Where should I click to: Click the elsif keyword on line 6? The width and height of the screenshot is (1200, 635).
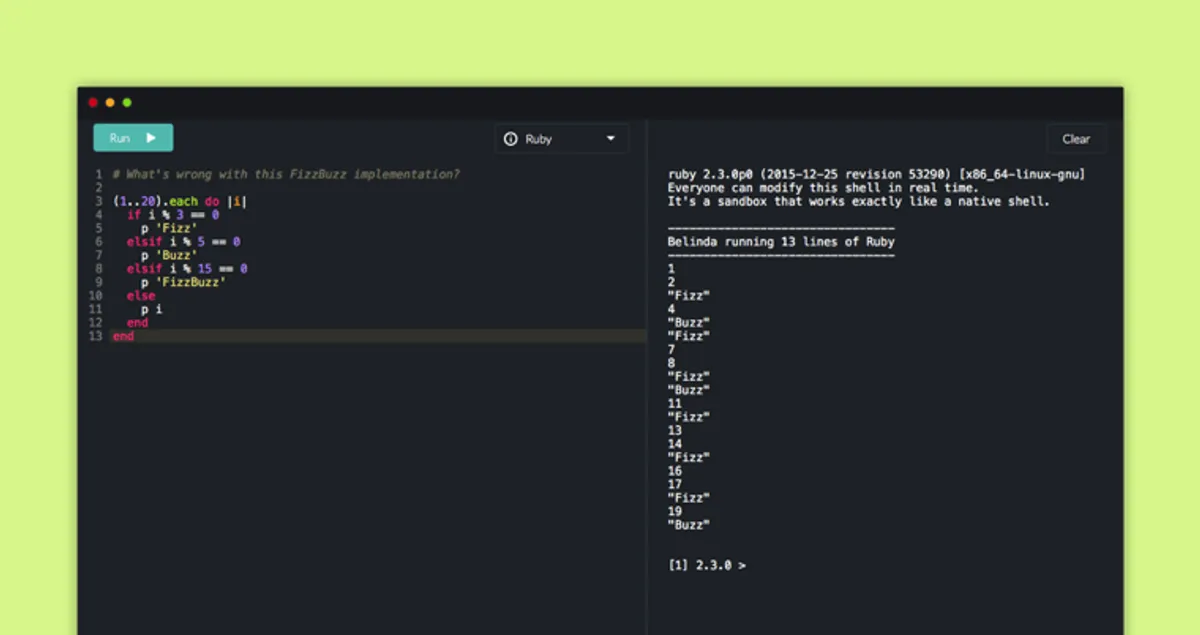[144, 241]
